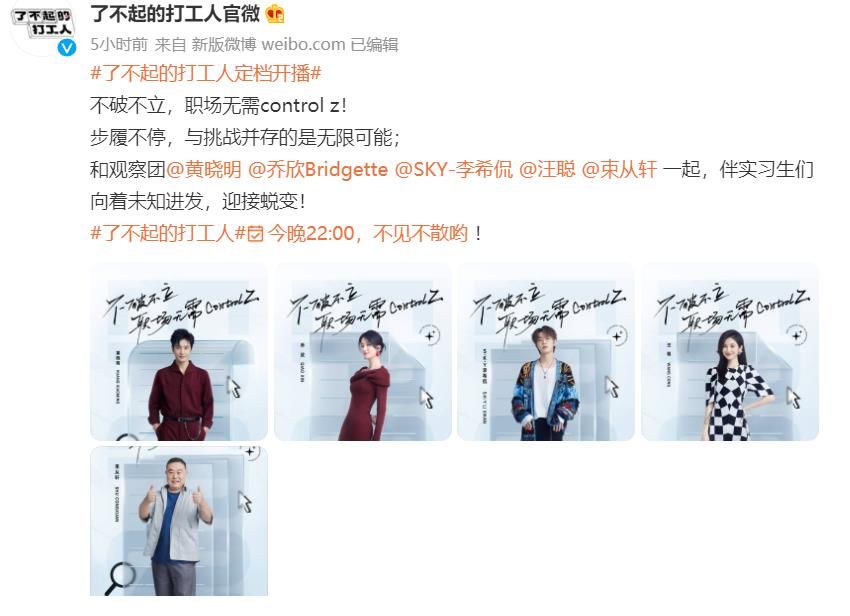Open the mention @汪聪

[x=547, y=170]
